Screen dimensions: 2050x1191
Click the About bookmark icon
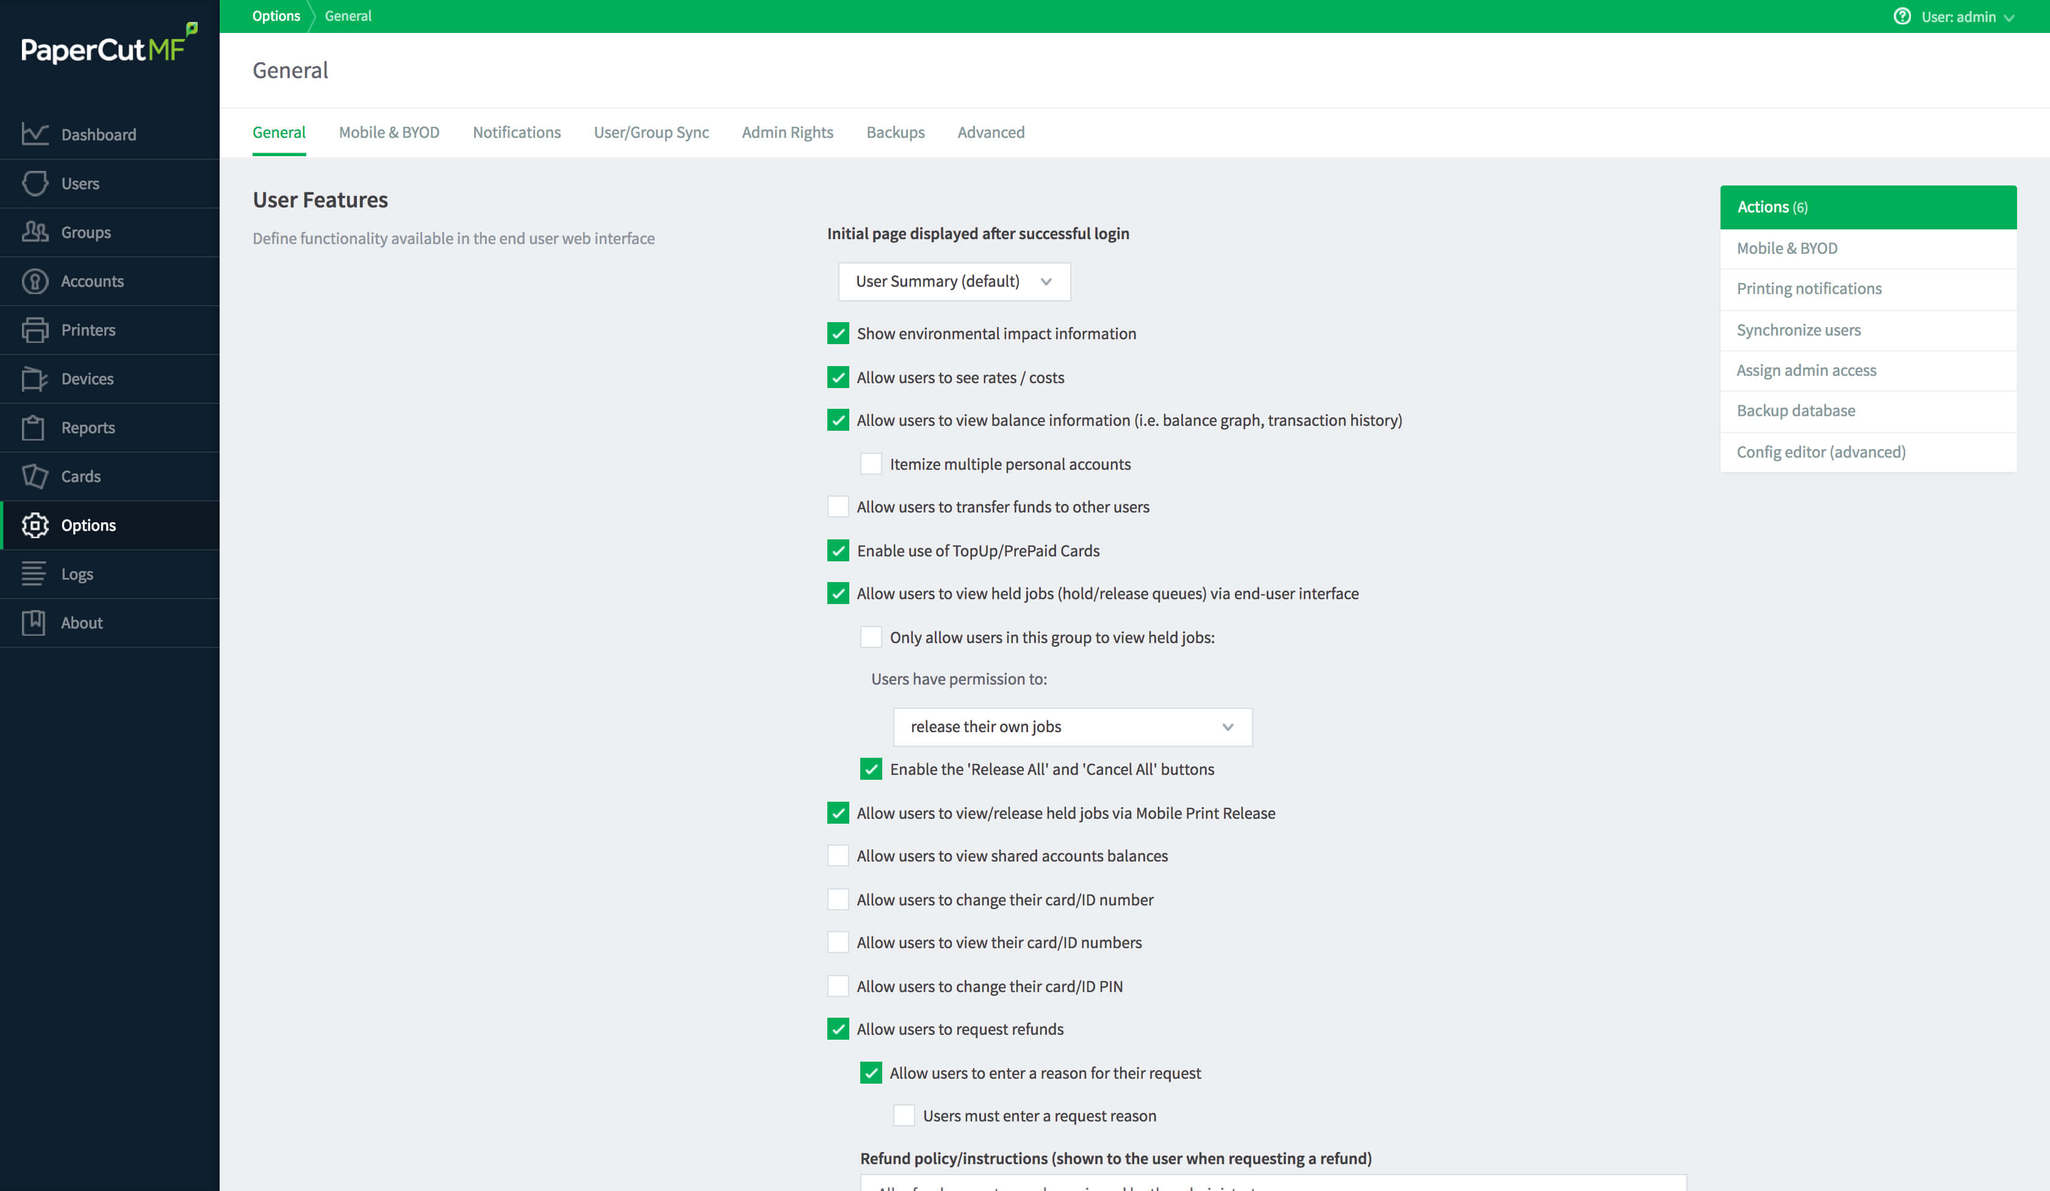(35, 623)
